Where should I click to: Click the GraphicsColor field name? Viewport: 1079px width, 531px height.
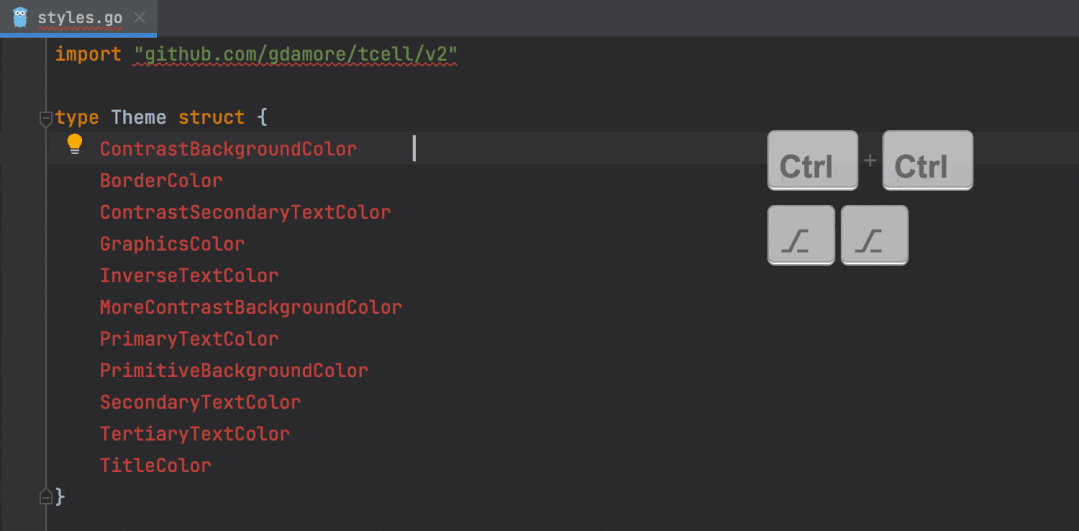click(172, 244)
